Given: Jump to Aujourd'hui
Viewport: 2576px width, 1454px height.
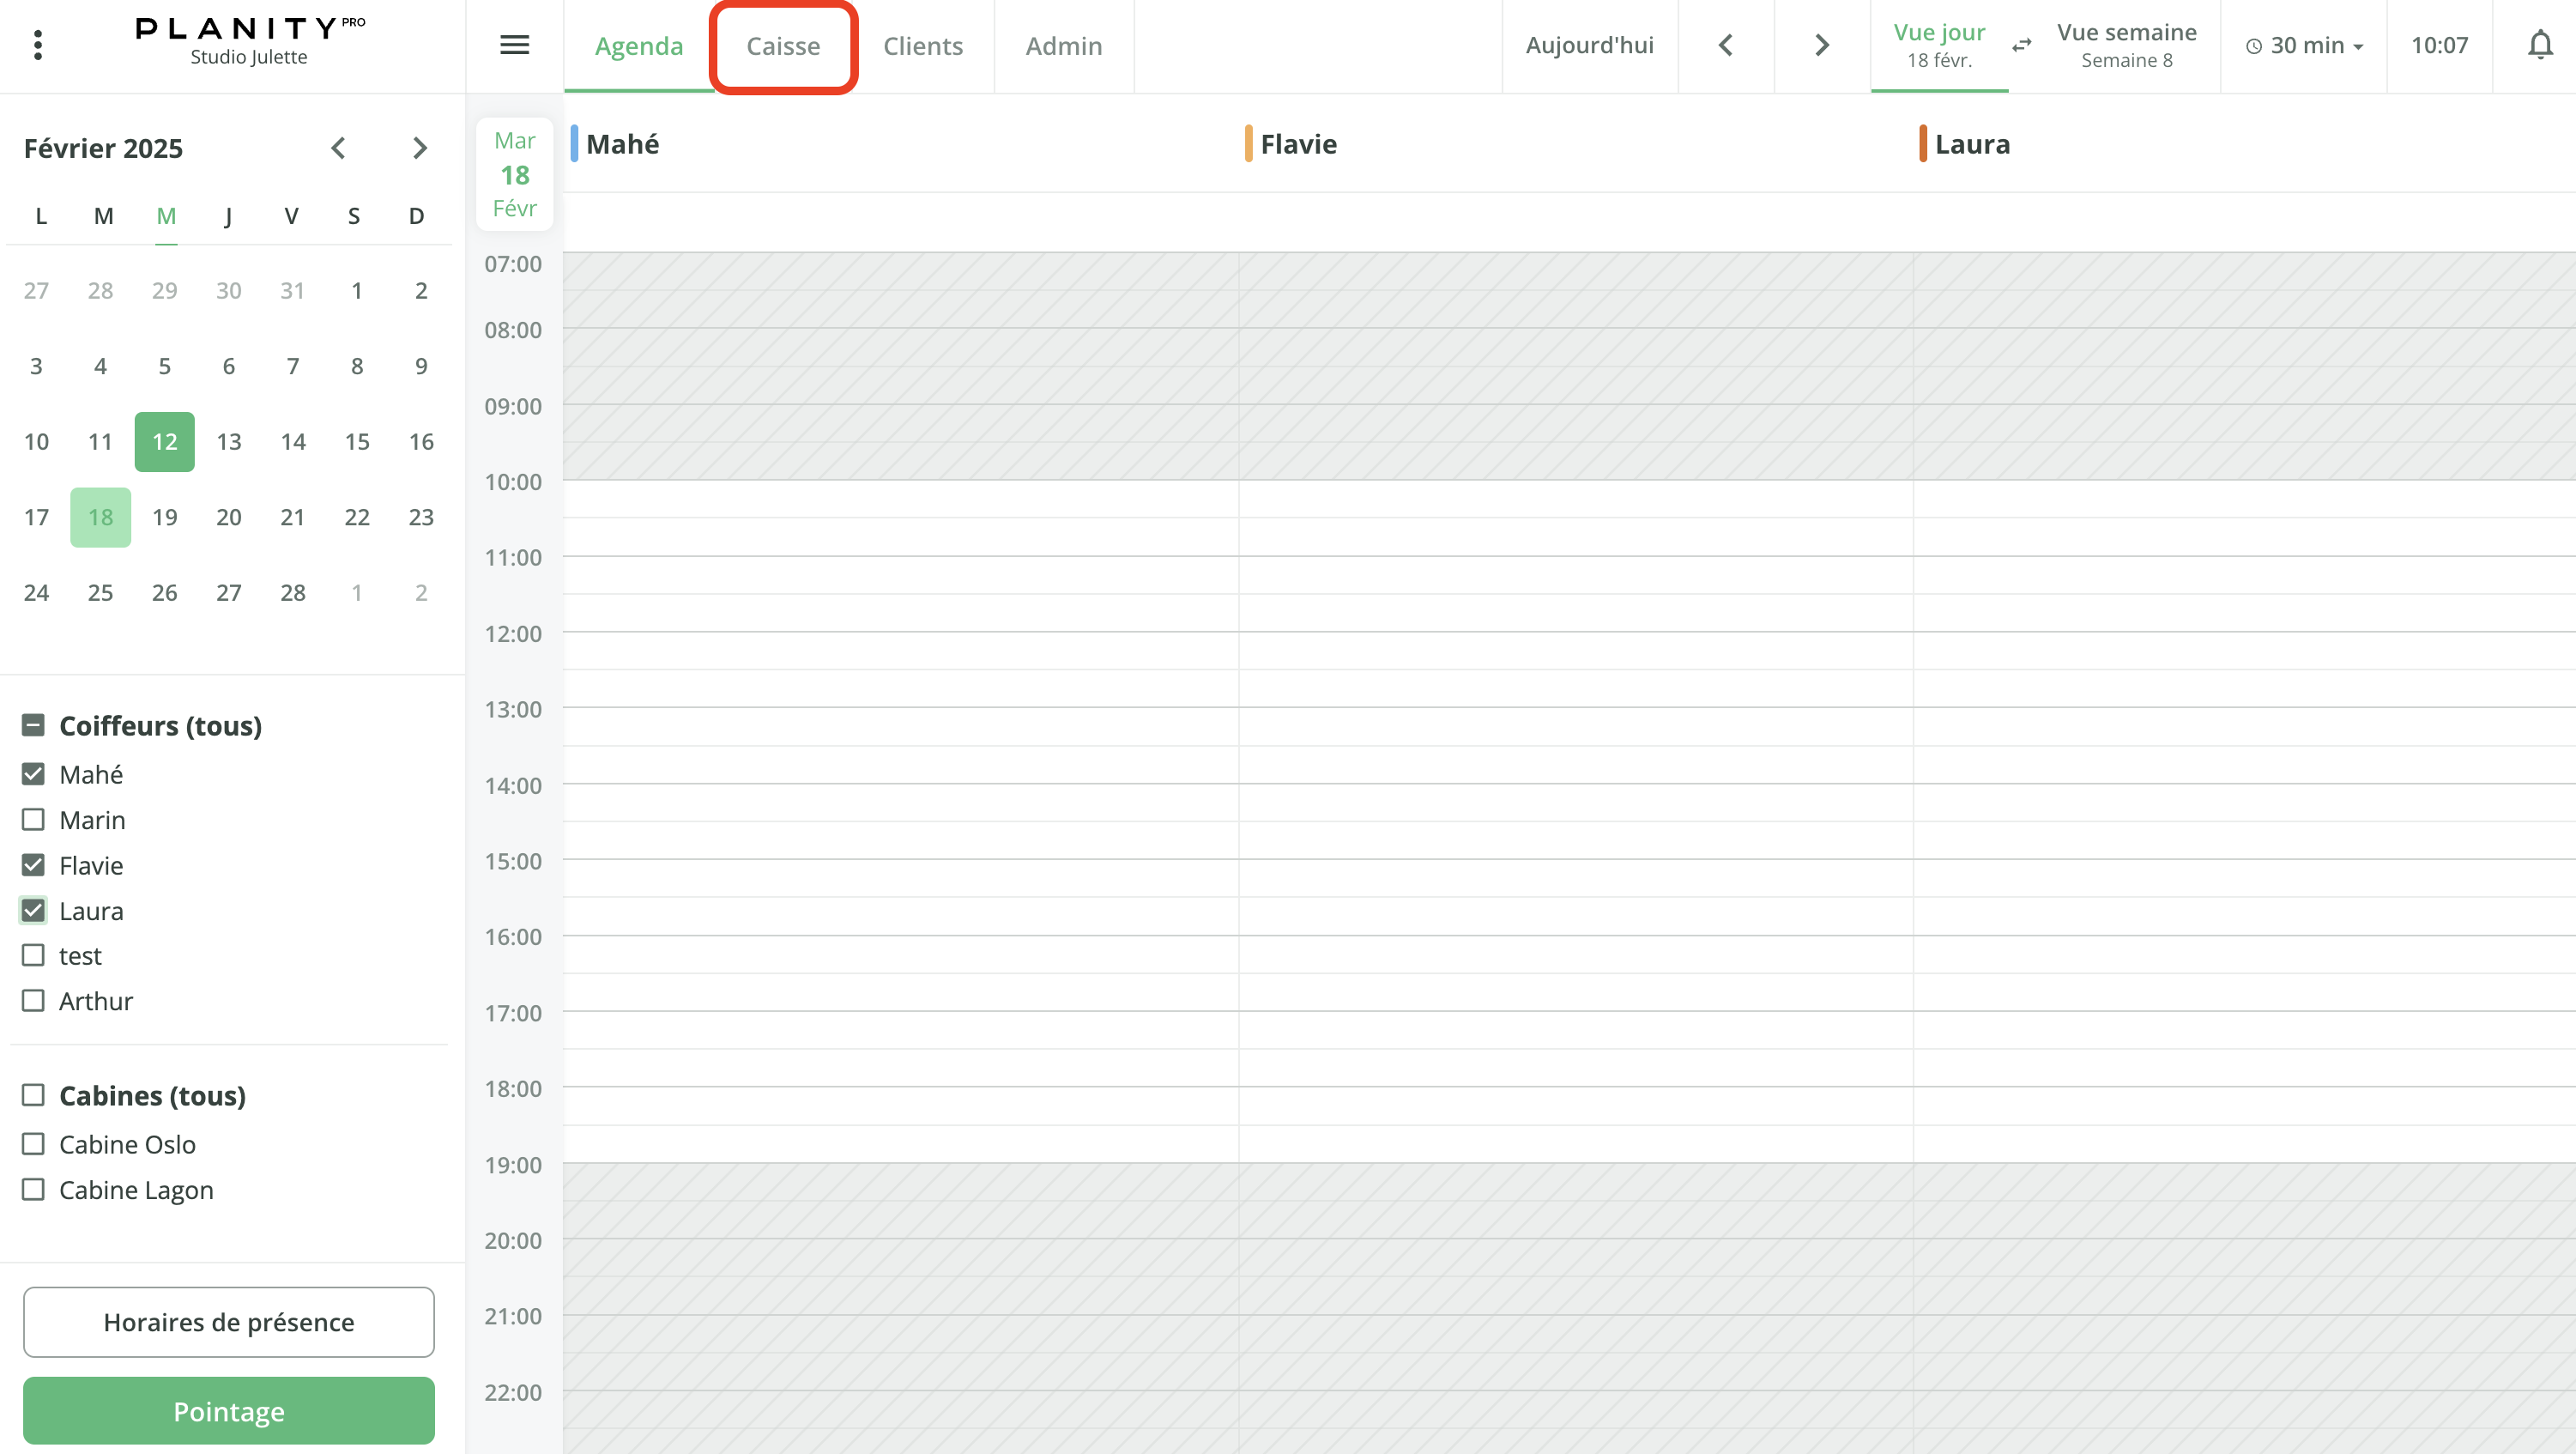Looking at the screenshot, I should [1589, 45].
